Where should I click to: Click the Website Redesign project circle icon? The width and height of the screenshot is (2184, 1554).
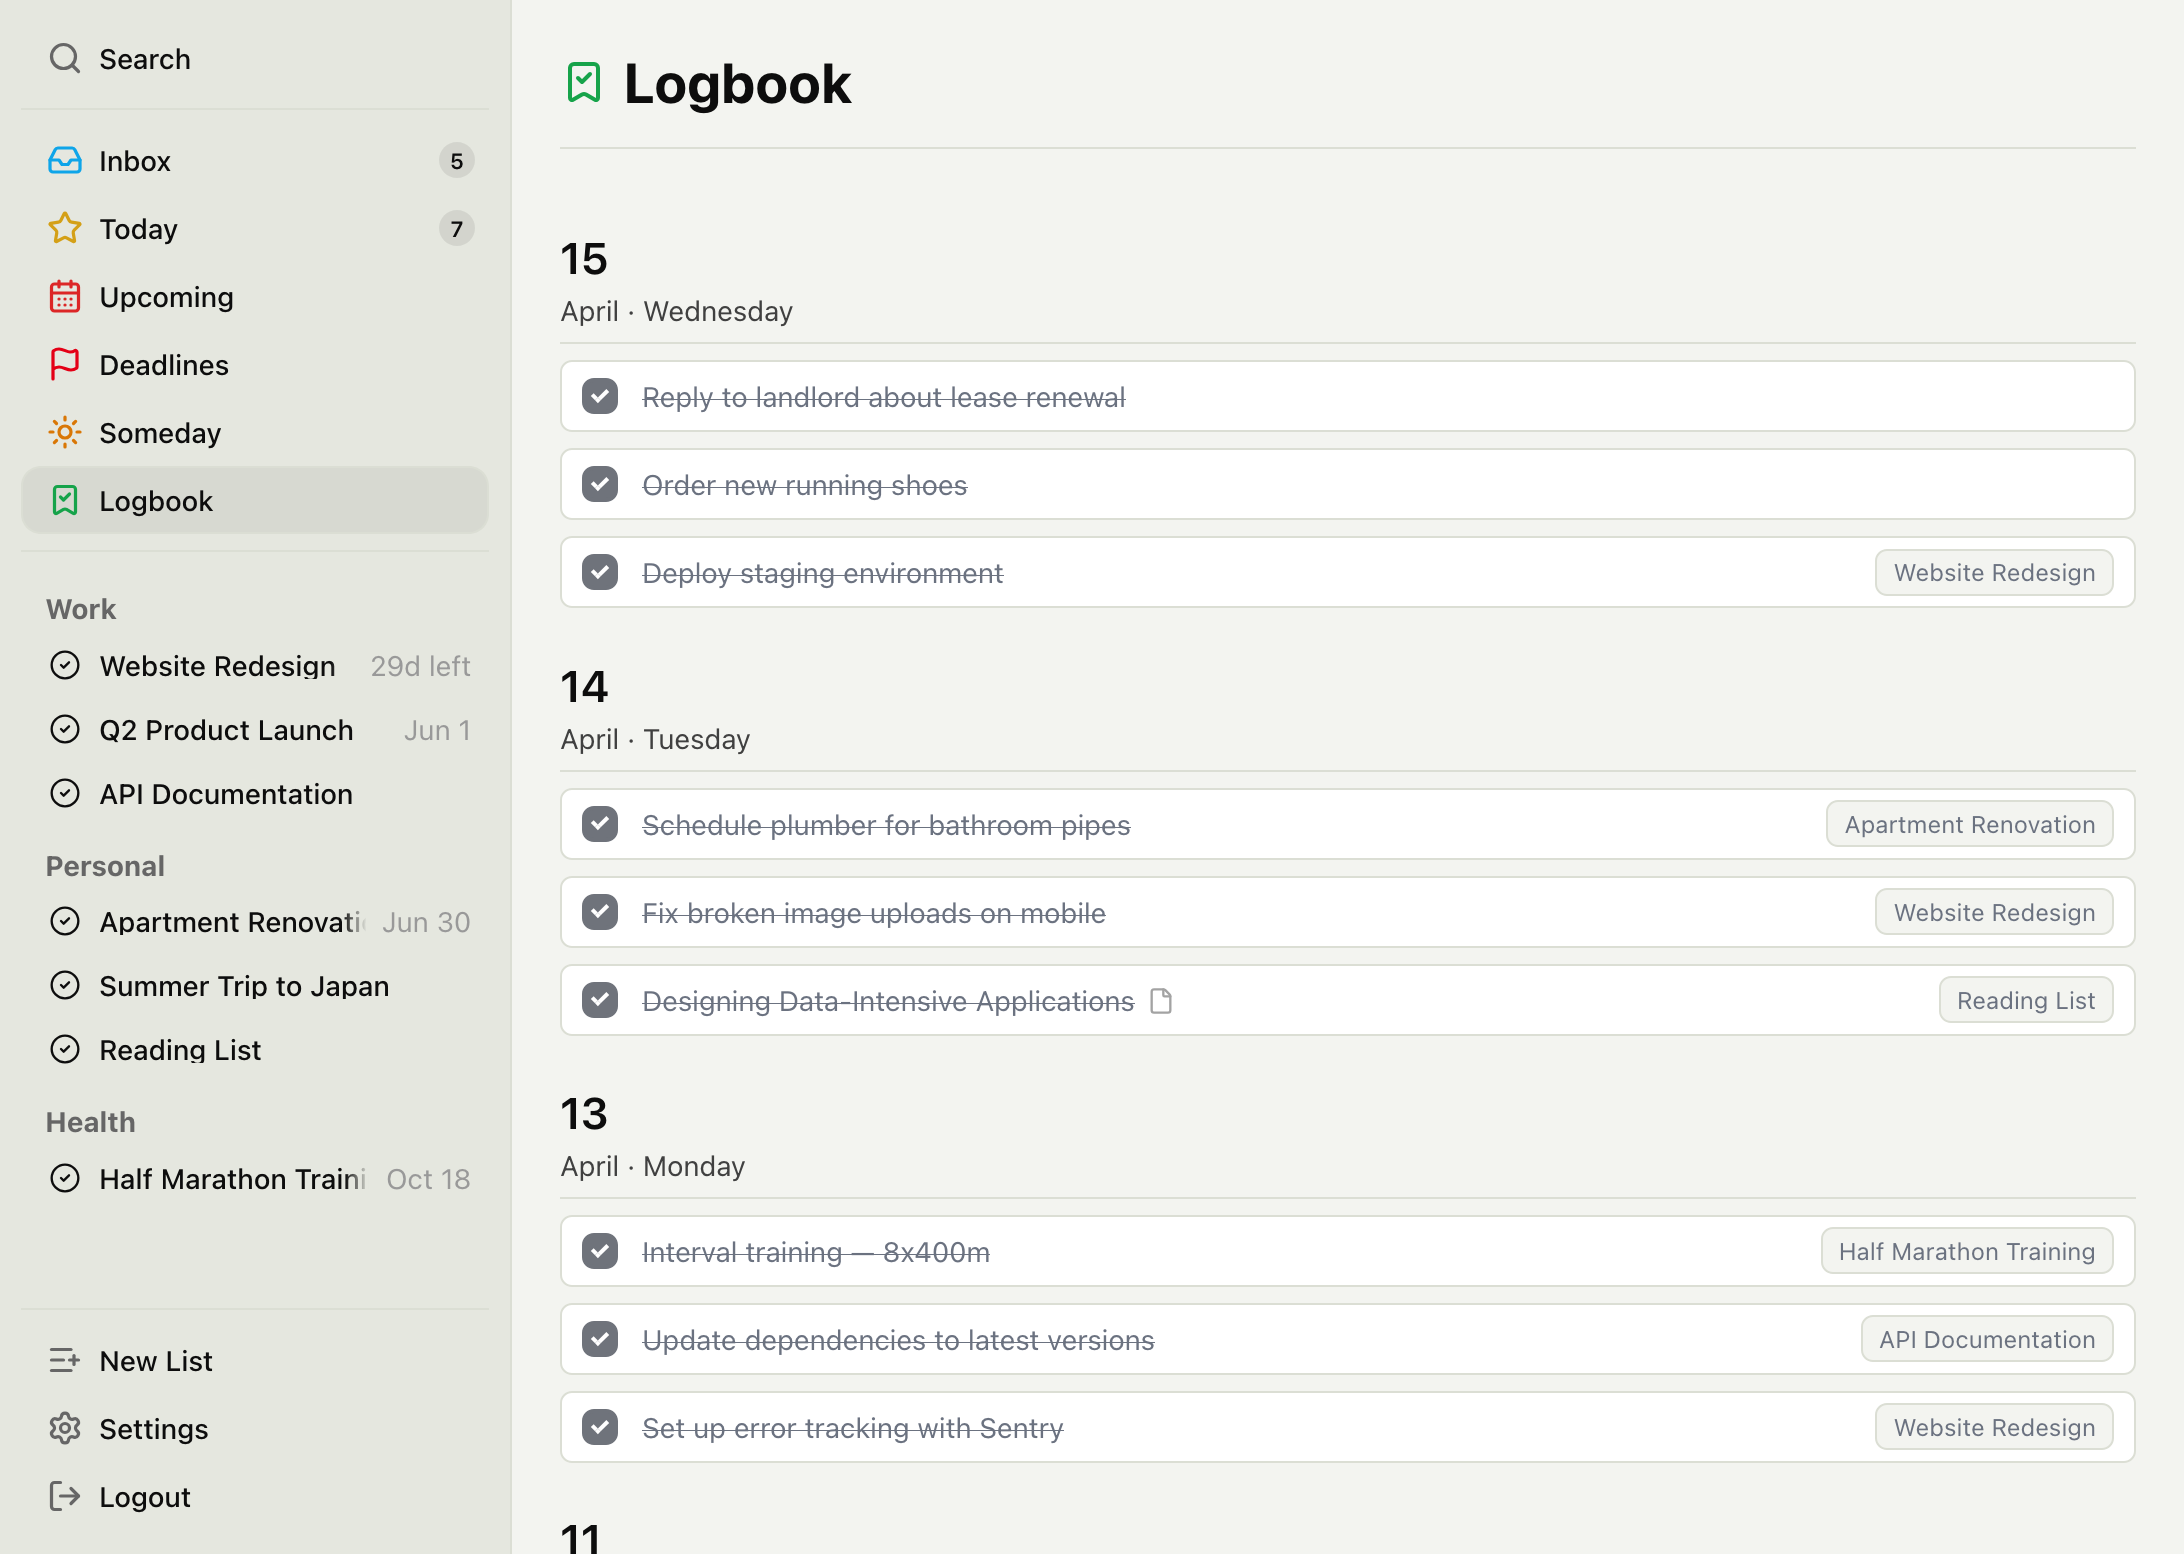click(x=65, y=666)
